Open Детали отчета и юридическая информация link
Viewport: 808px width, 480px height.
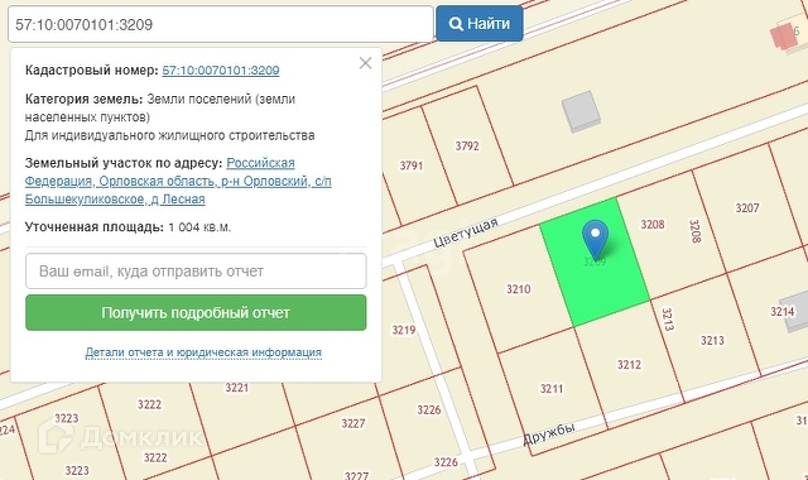[x=203, y=352]
